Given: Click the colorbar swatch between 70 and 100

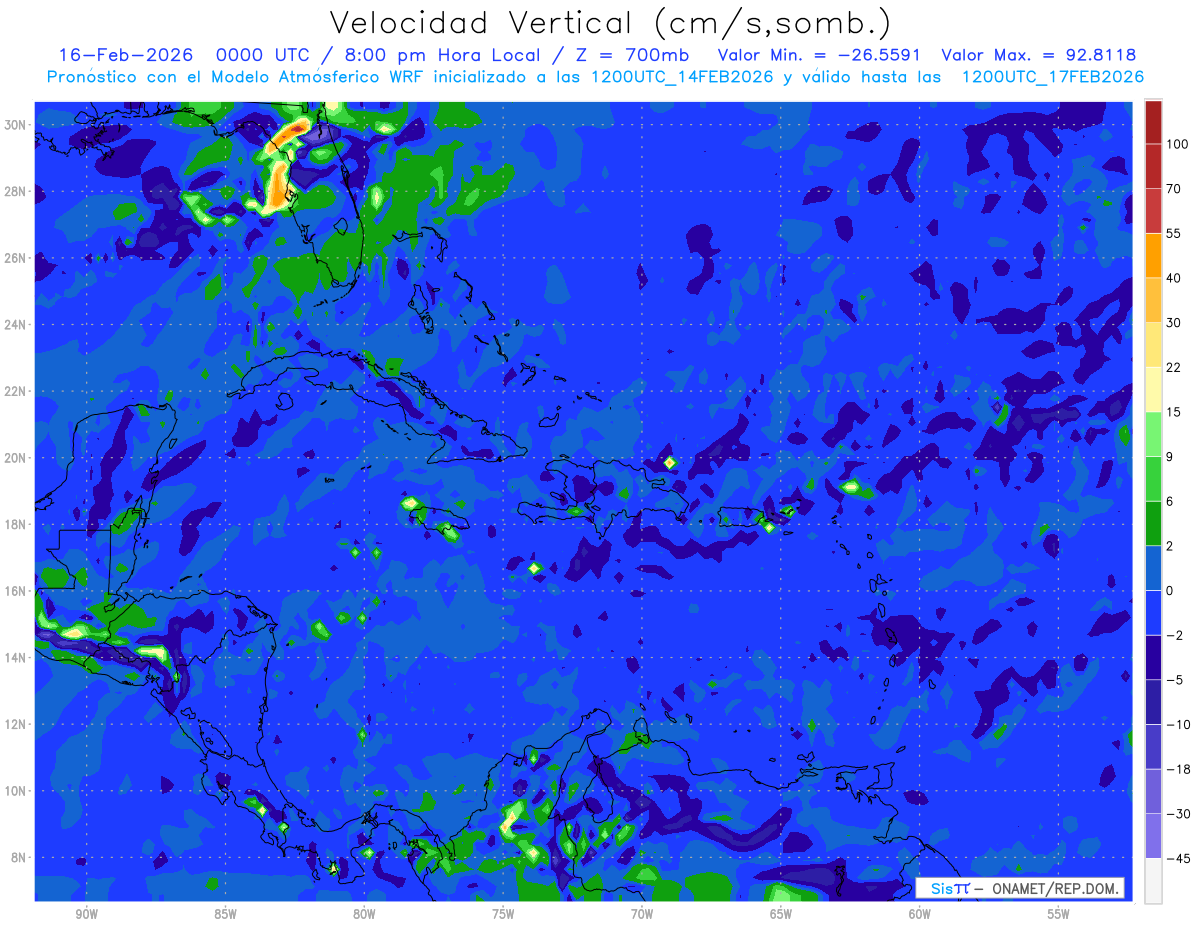Looking at the screenshot, I should click(x=1153, y=166).
